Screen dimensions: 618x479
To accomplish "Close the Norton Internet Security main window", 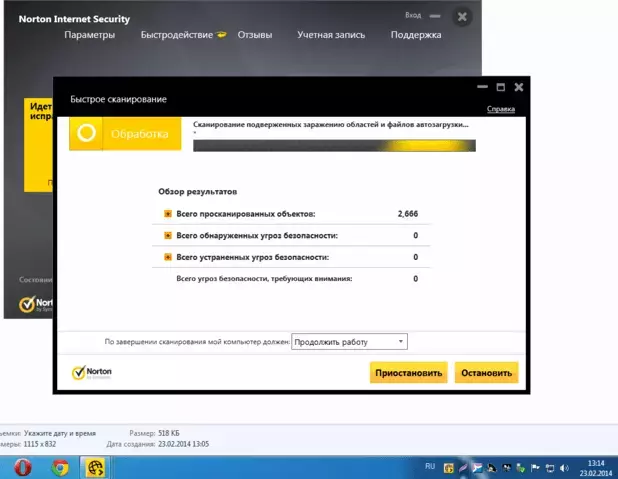I will tap(462, 17).
